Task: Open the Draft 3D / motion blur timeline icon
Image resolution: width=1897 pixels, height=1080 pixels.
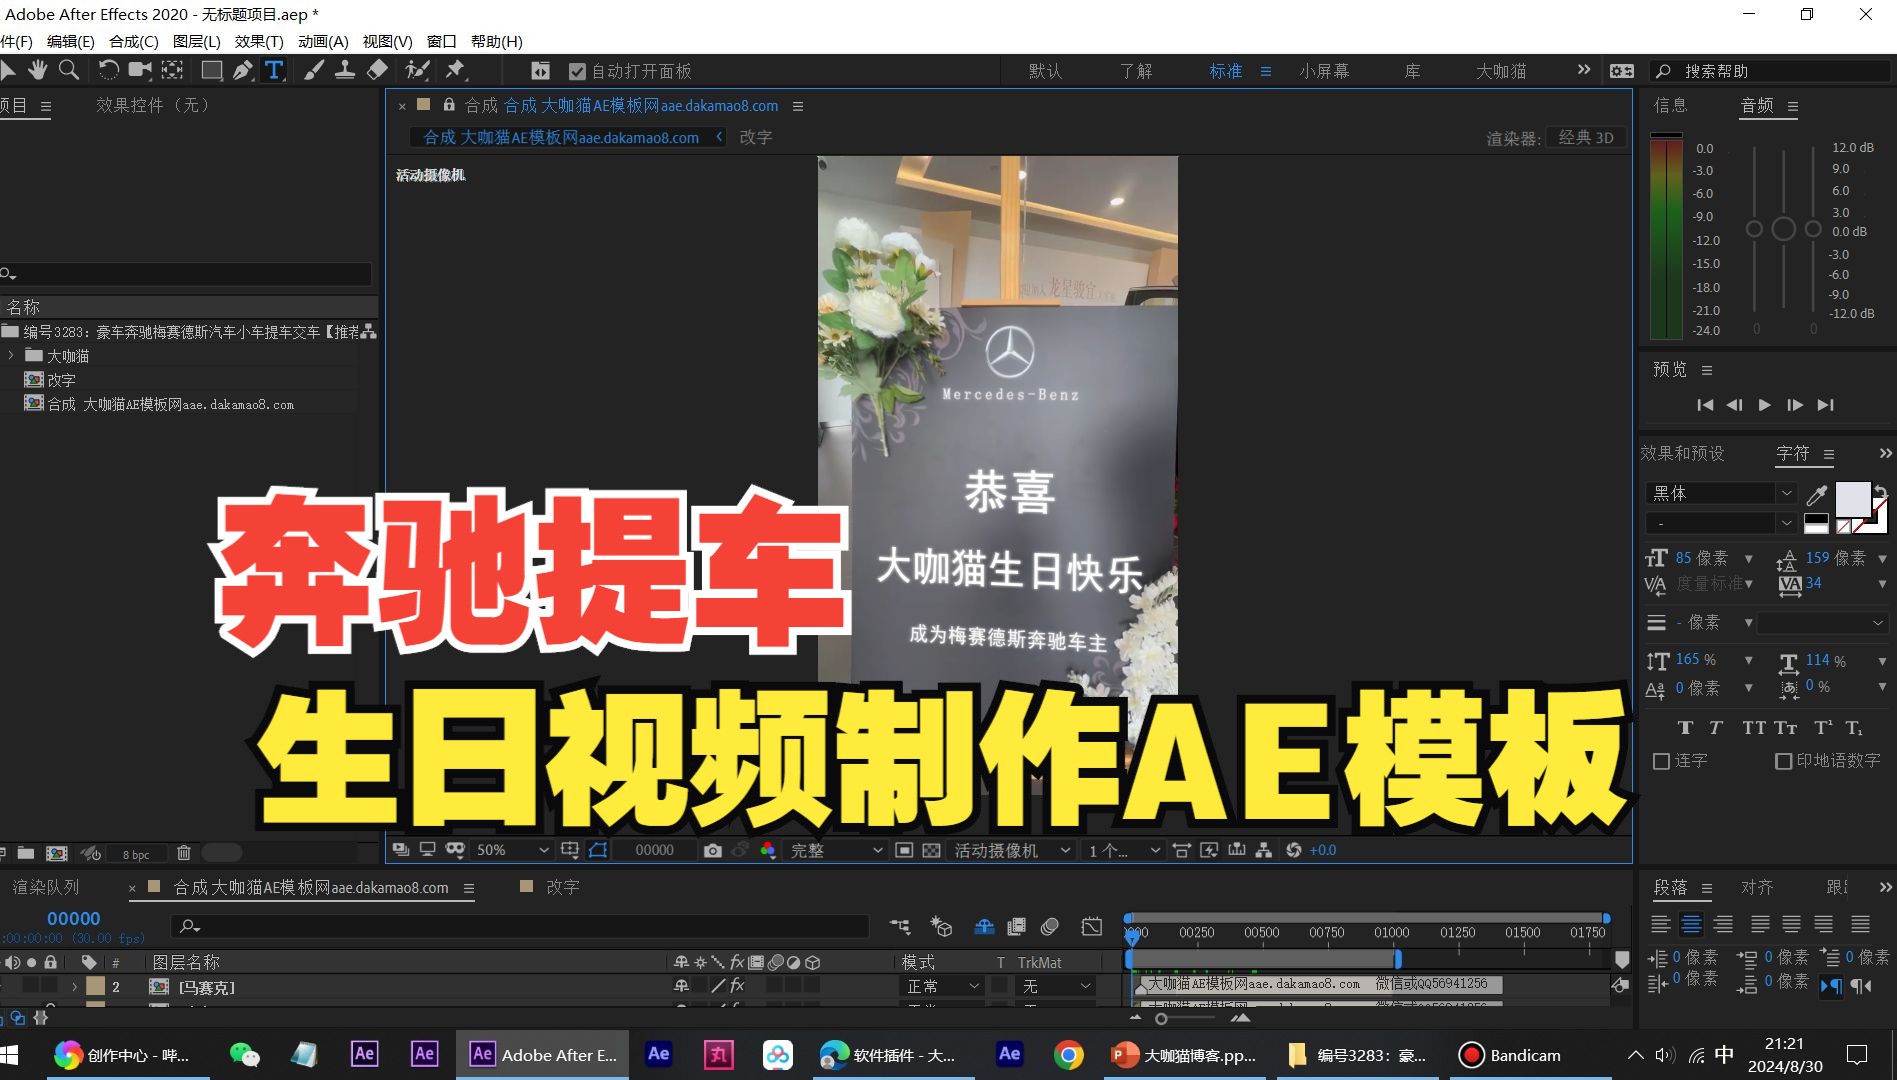Action: pos(941,927)
